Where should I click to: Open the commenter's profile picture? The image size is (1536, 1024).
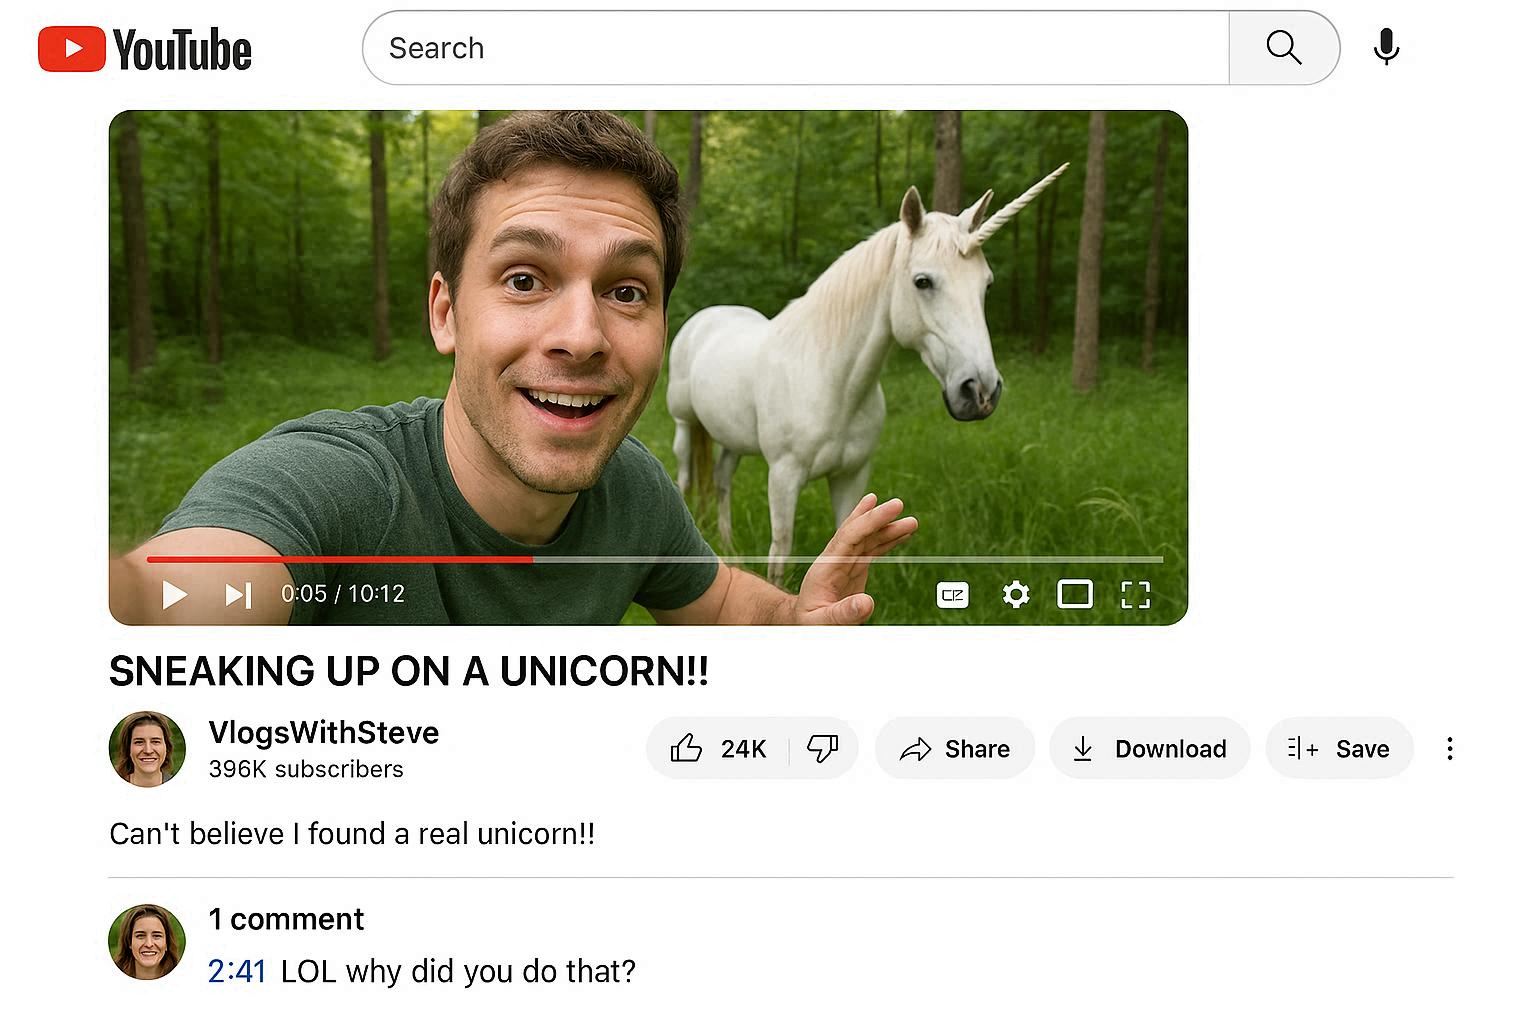pos(147,942)
